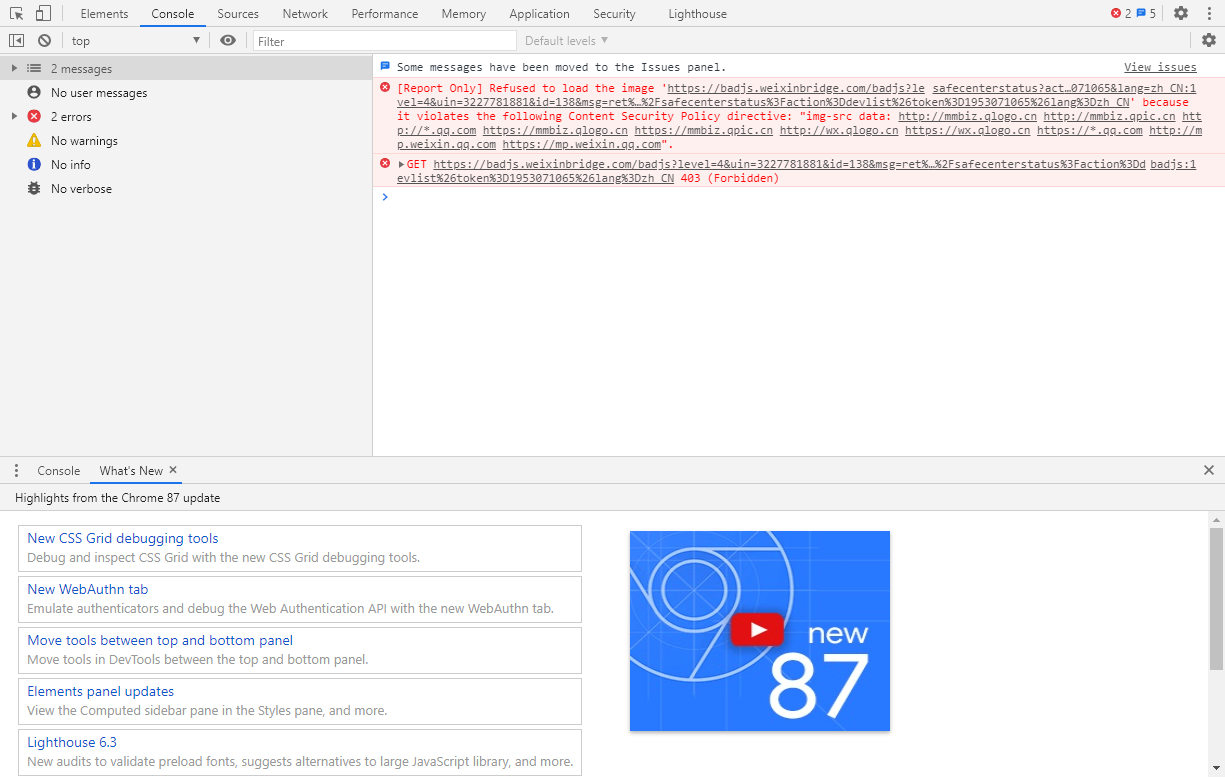Image resolution: width=1225 pixels, height=777 pixels.
Task: Expand the GET request error triangle
Action: [401, 164]
